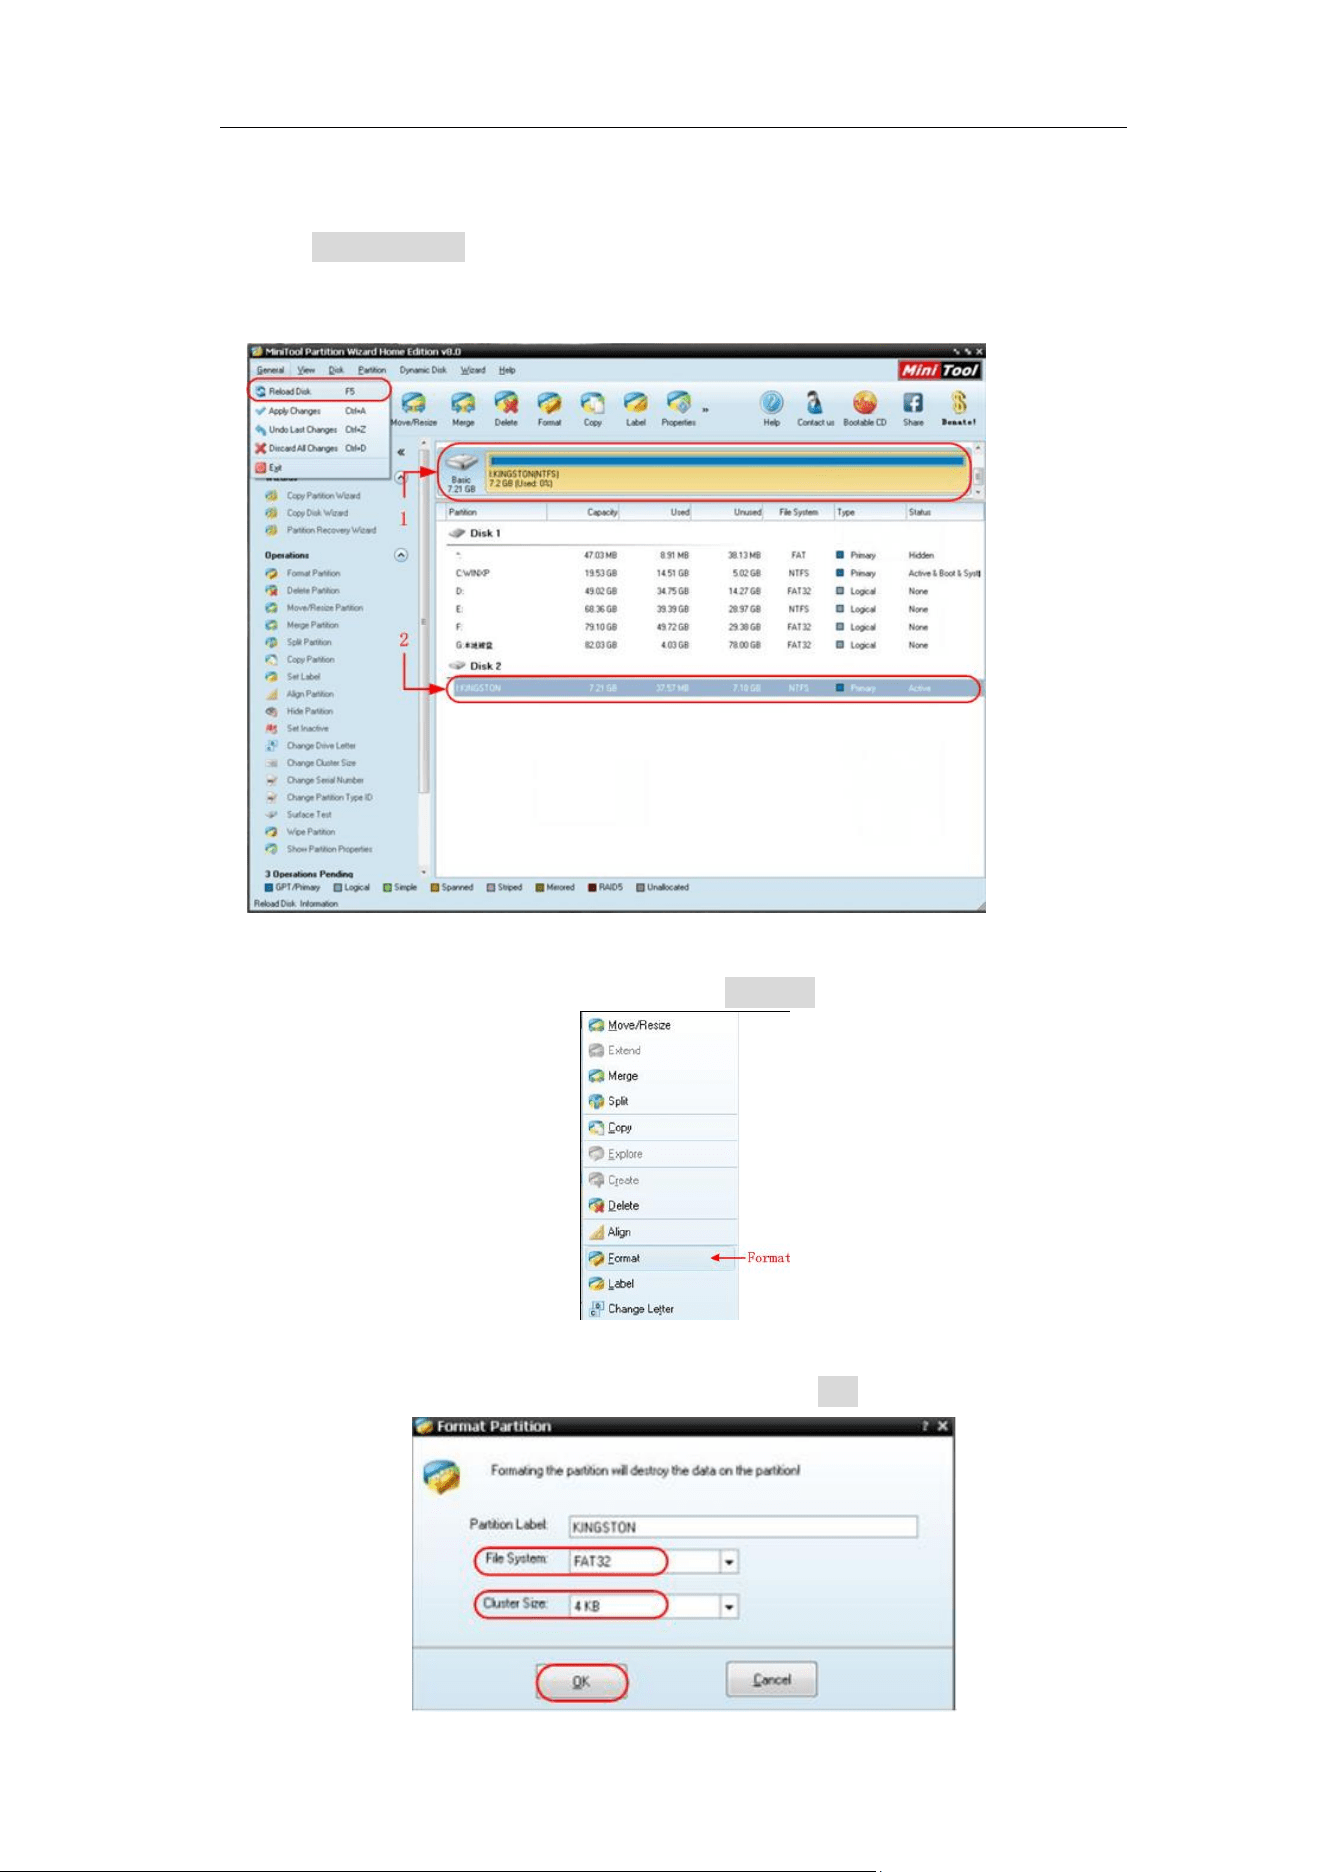Click the Donate toolbar icon
The height and width of the screenshot is (1872, 1324).
pos(959,409)
